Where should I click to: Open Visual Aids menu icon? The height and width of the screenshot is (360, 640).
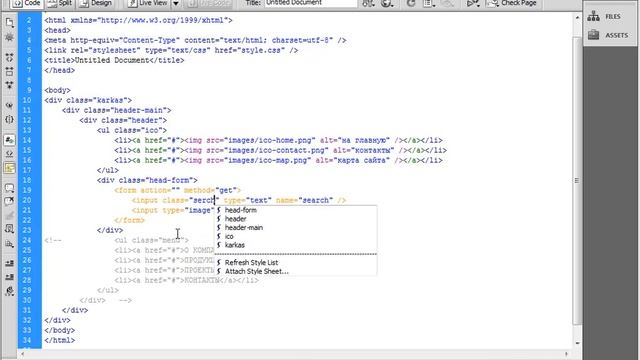pos(448,4)
